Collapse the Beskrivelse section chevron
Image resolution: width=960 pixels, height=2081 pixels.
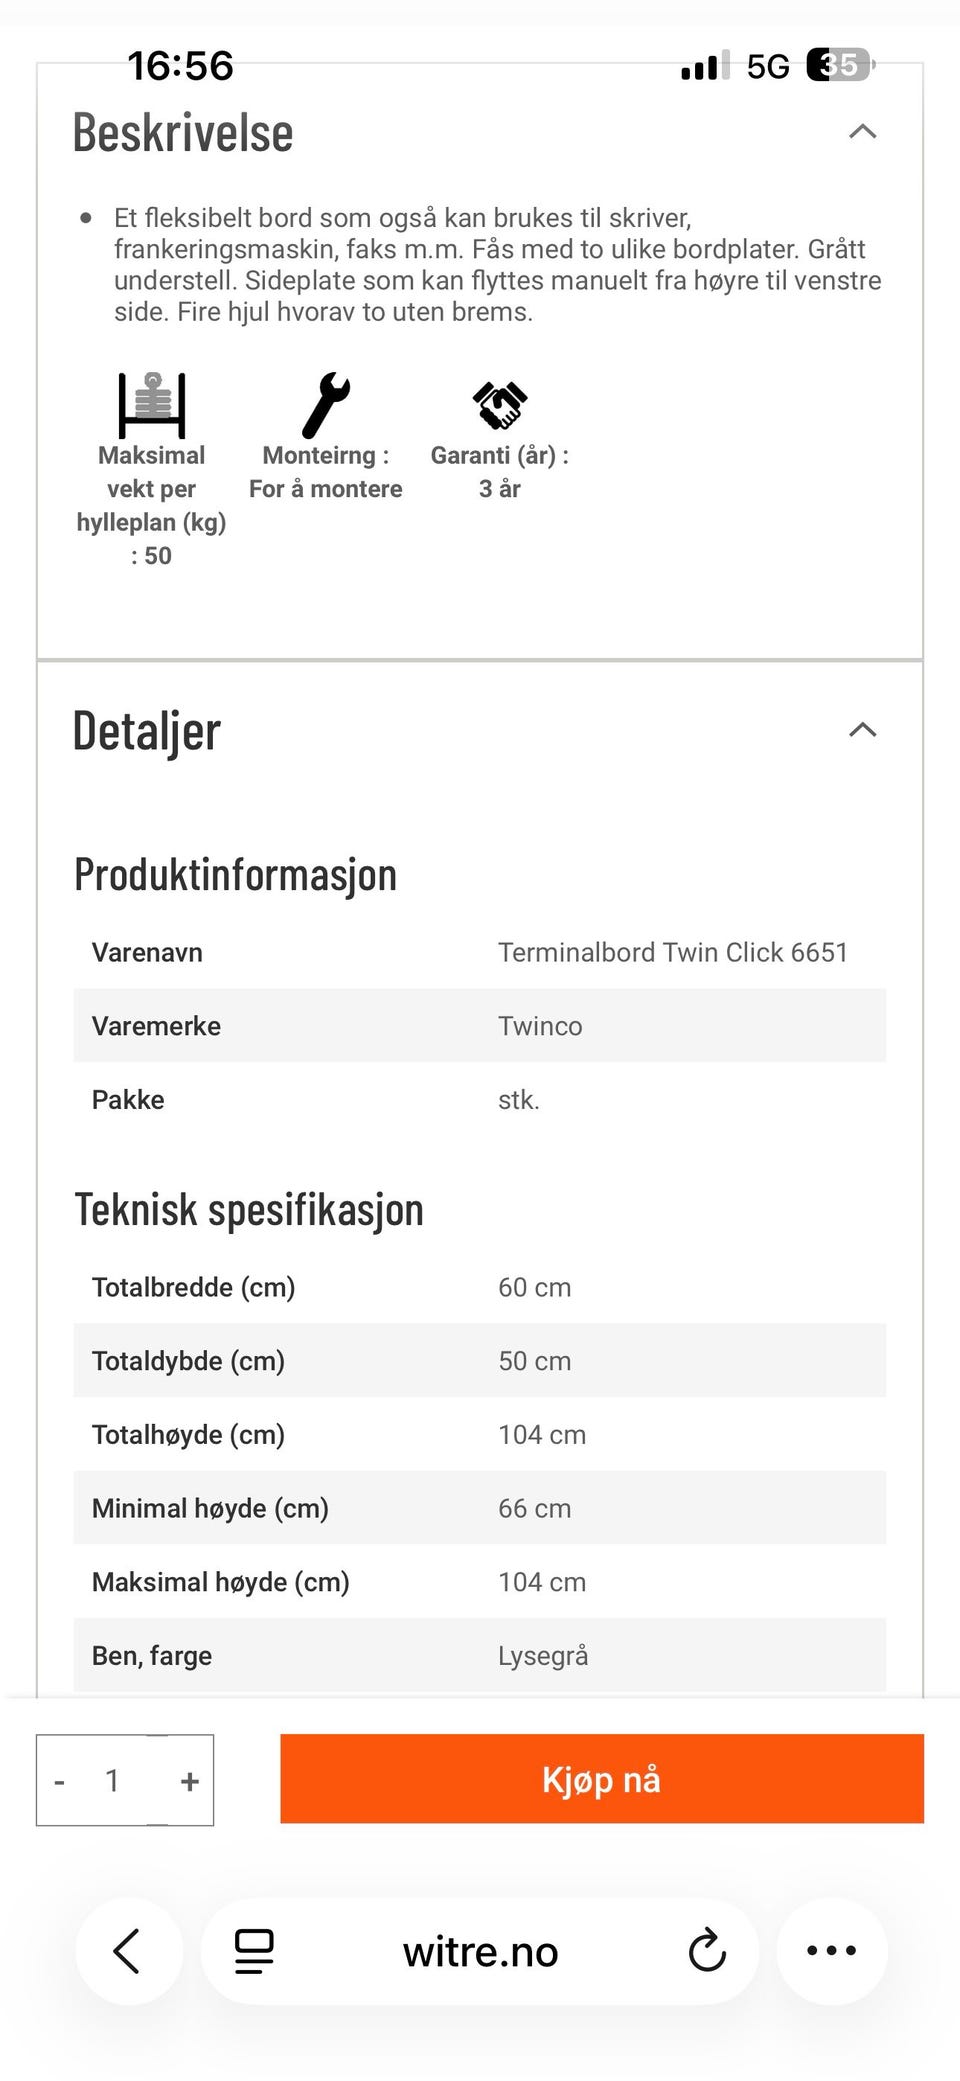click(x=862, y=132)
